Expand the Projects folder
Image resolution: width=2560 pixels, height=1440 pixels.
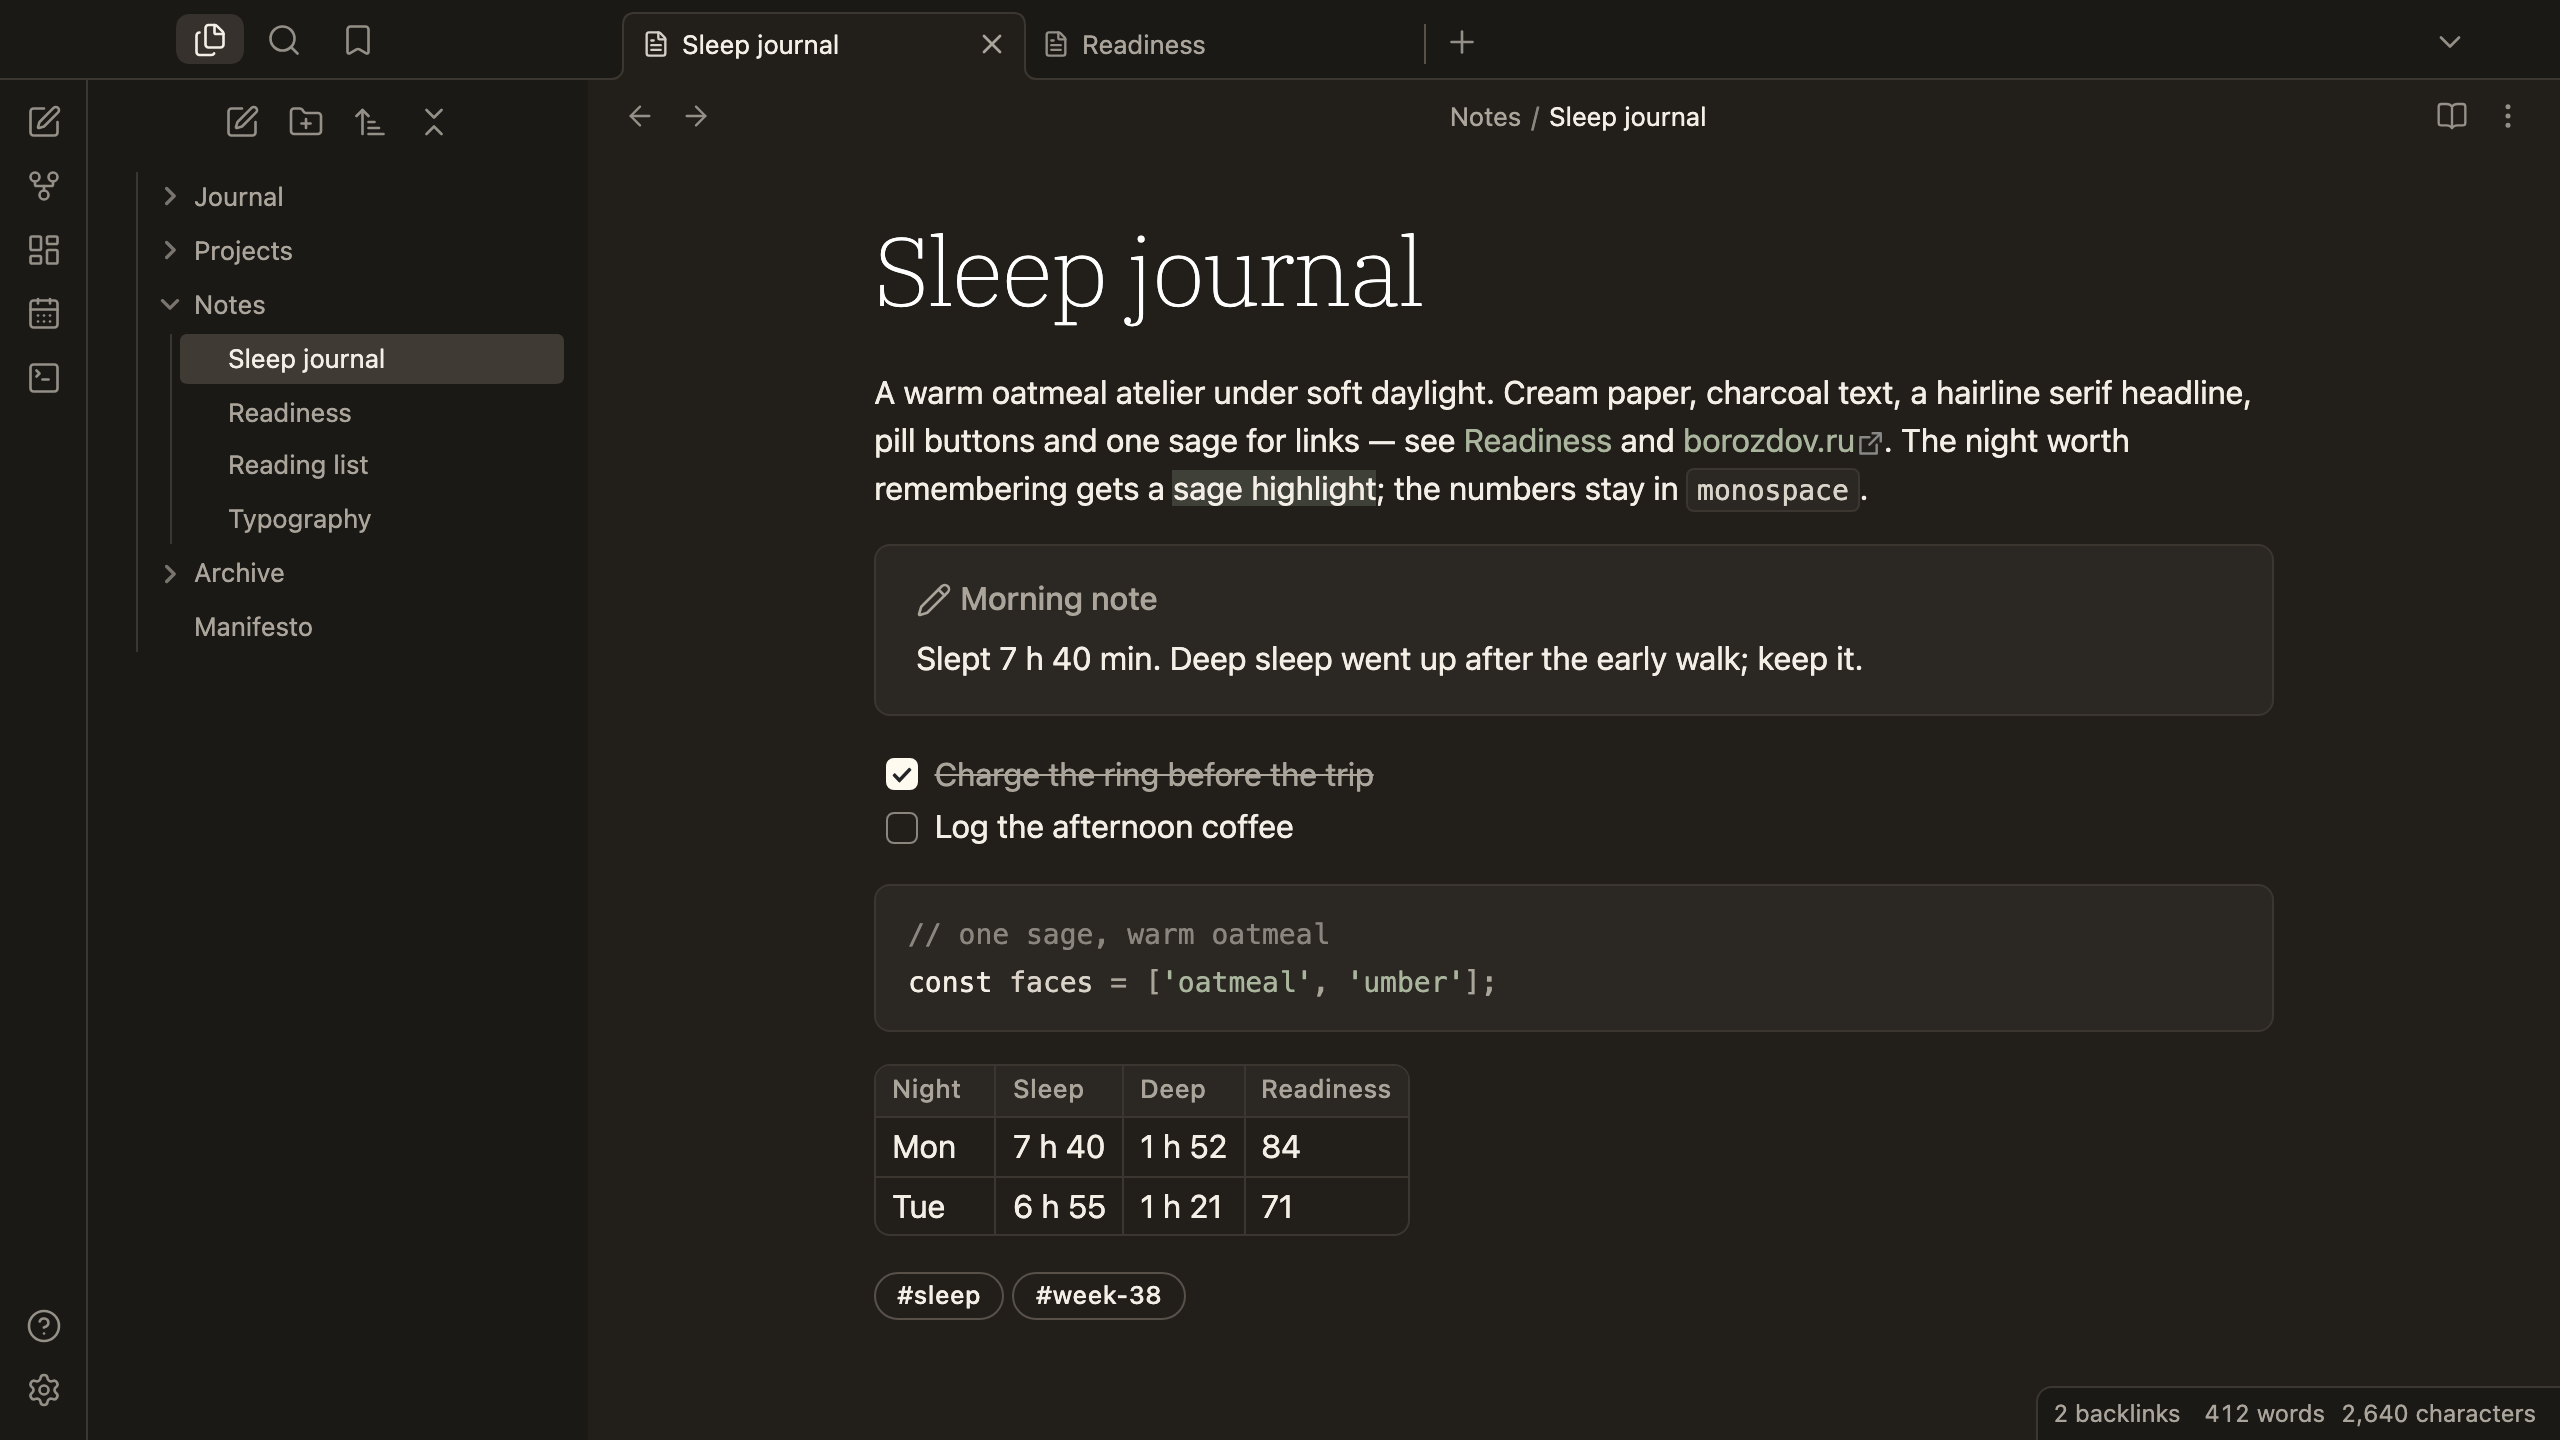(x=170, y=250)
